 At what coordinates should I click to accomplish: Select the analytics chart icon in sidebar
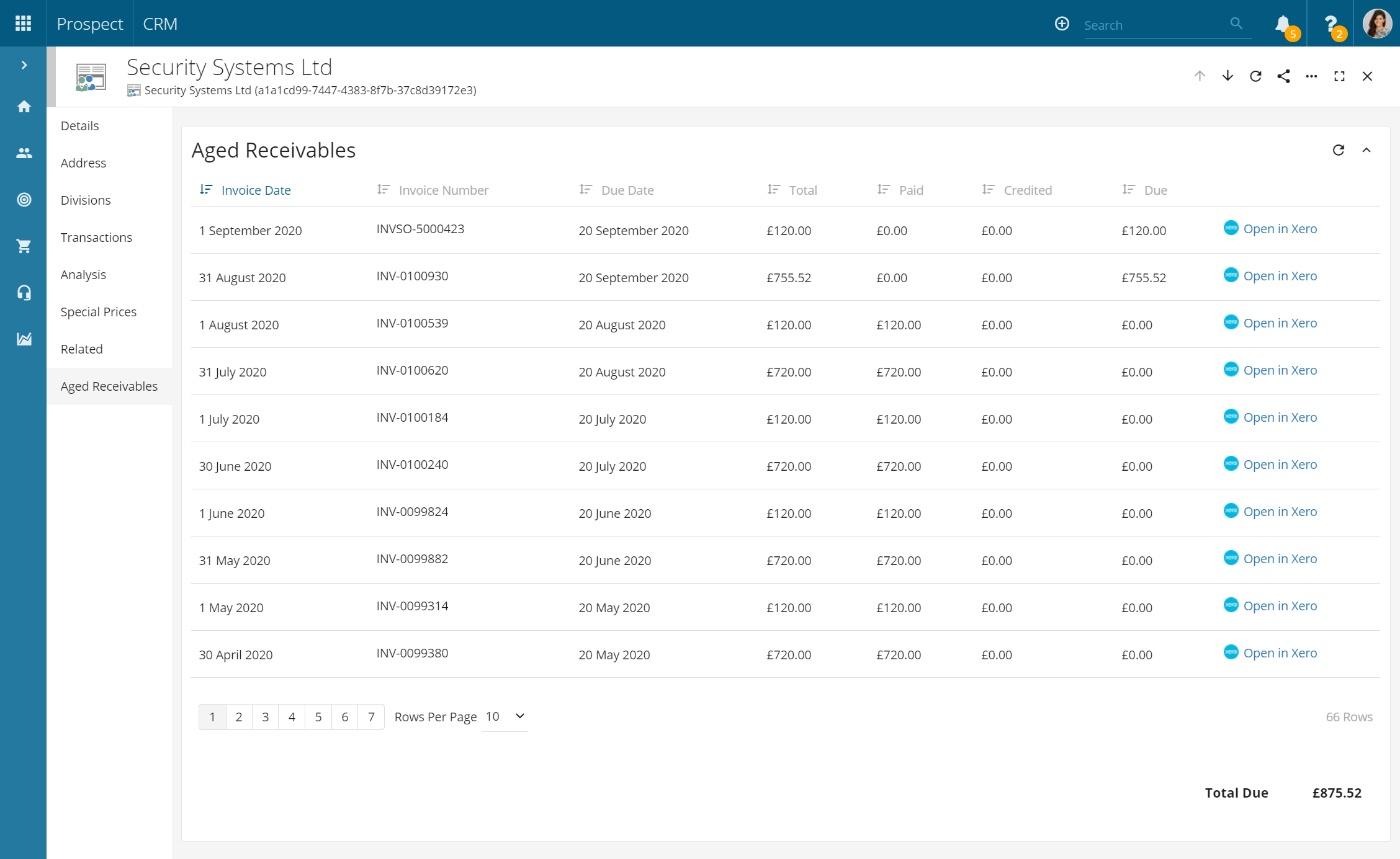(x=23, y=338)
